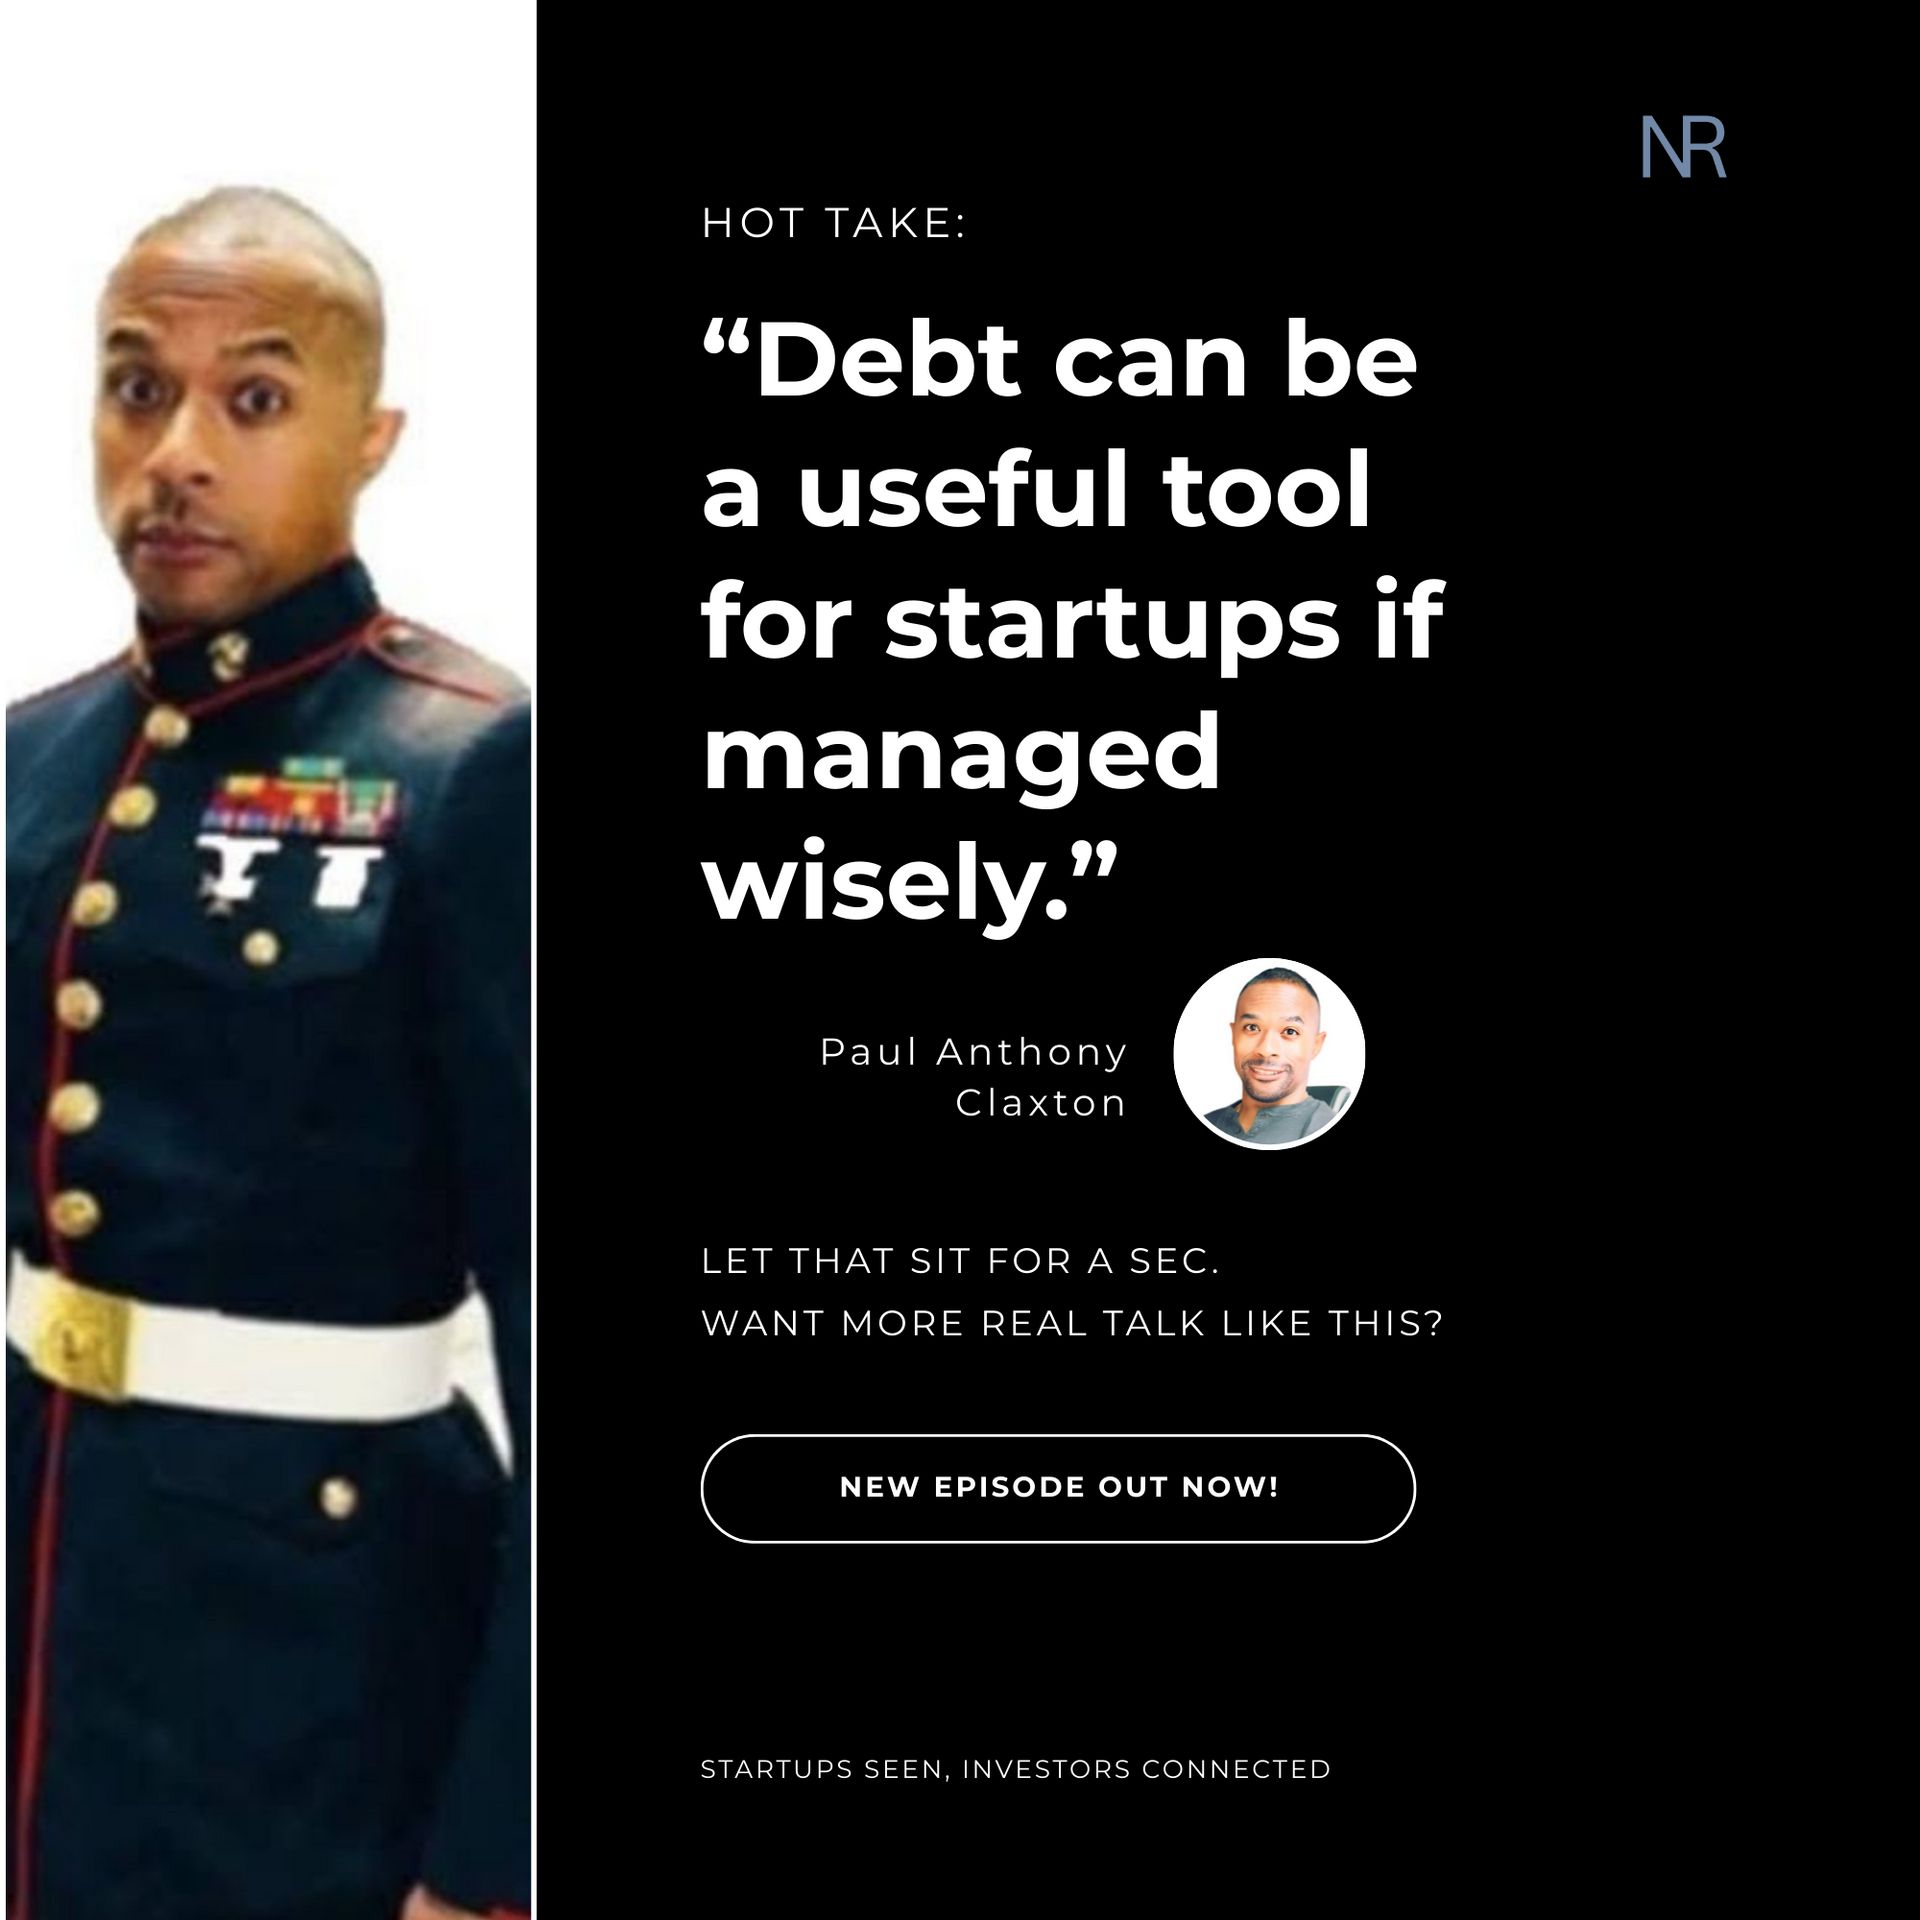Click the Paul Anthony Claxton name
This screenshot has height=1920, width=1920.
coord(973,1077)
